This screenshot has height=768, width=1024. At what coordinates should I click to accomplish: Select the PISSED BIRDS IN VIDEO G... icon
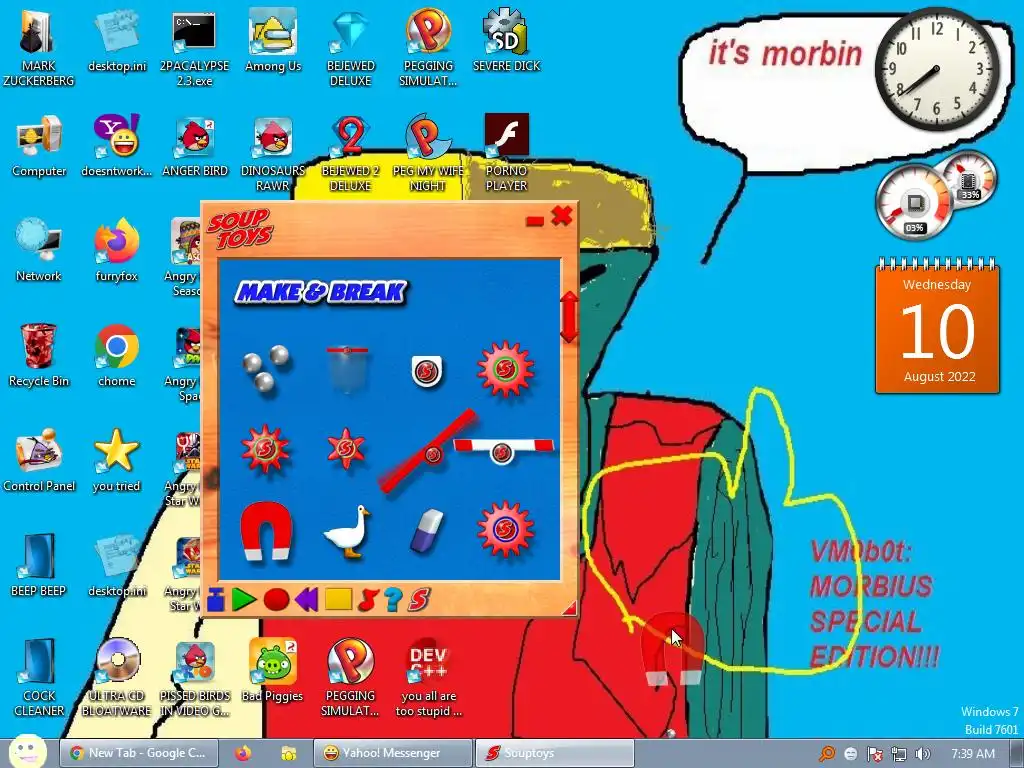coord(195,678)
